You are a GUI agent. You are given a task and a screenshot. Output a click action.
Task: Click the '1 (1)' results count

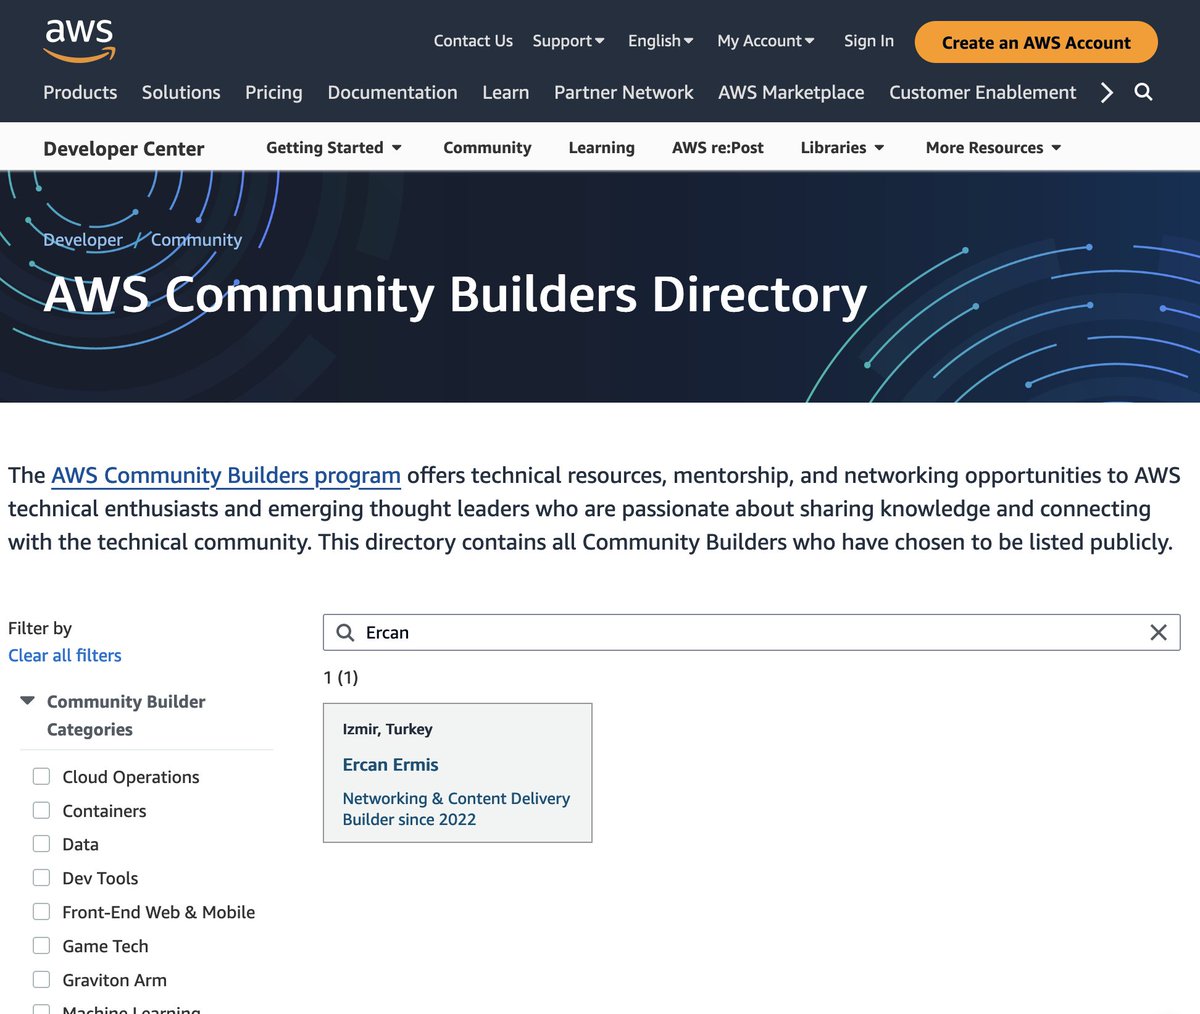pos(340,677)
